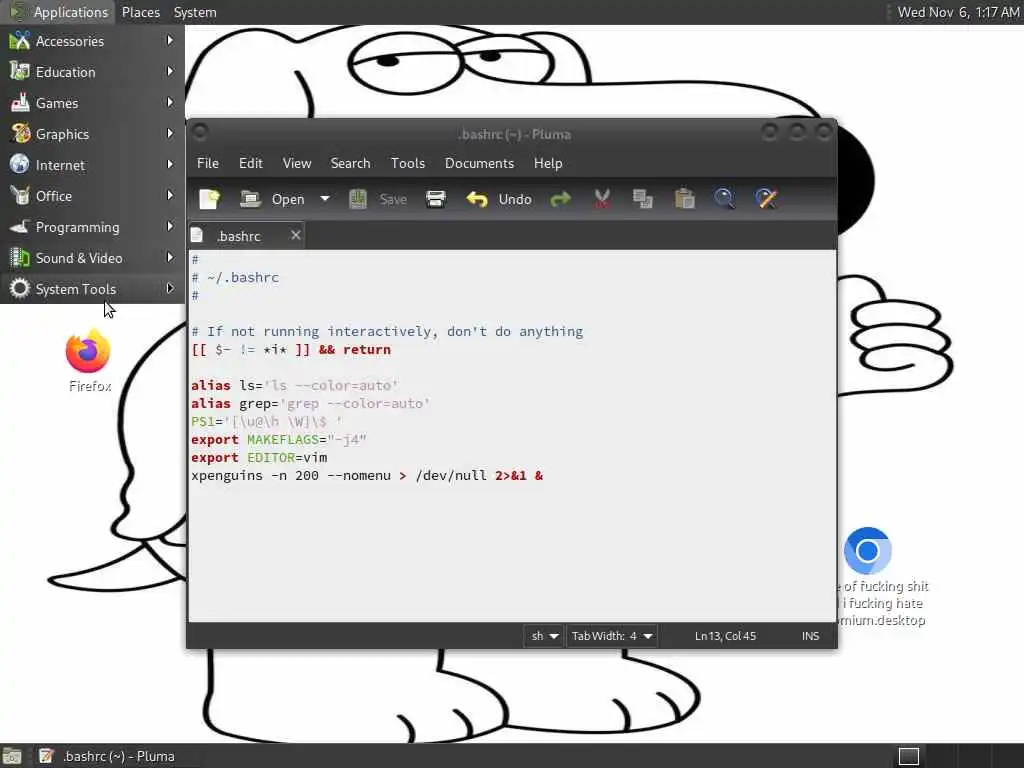This screenshot has width=1024, height=768.
Task: Print the document with printer icon
Action: tap(436, 199)
